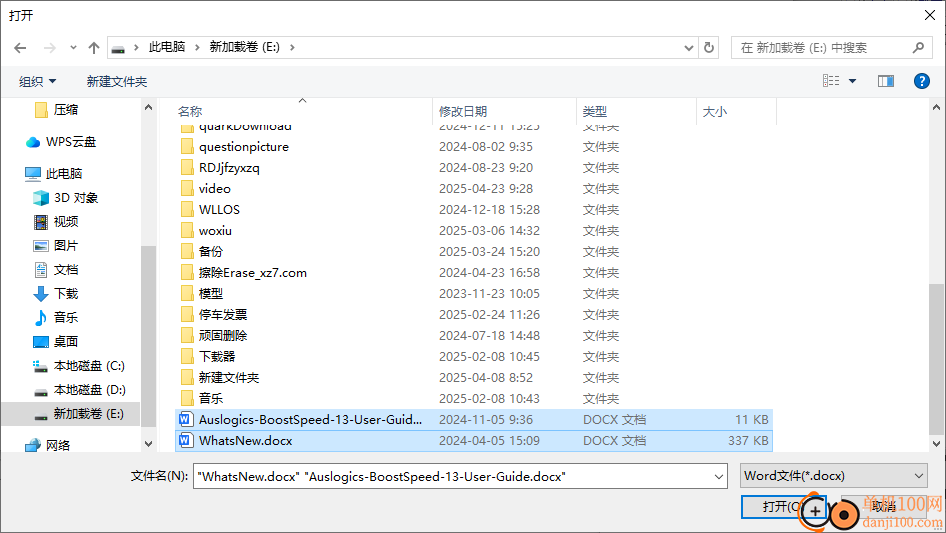Viewport: 946px width, 533px height.
Task: Open 文档 in the sidebar
Action: click(x=66, y=270)
